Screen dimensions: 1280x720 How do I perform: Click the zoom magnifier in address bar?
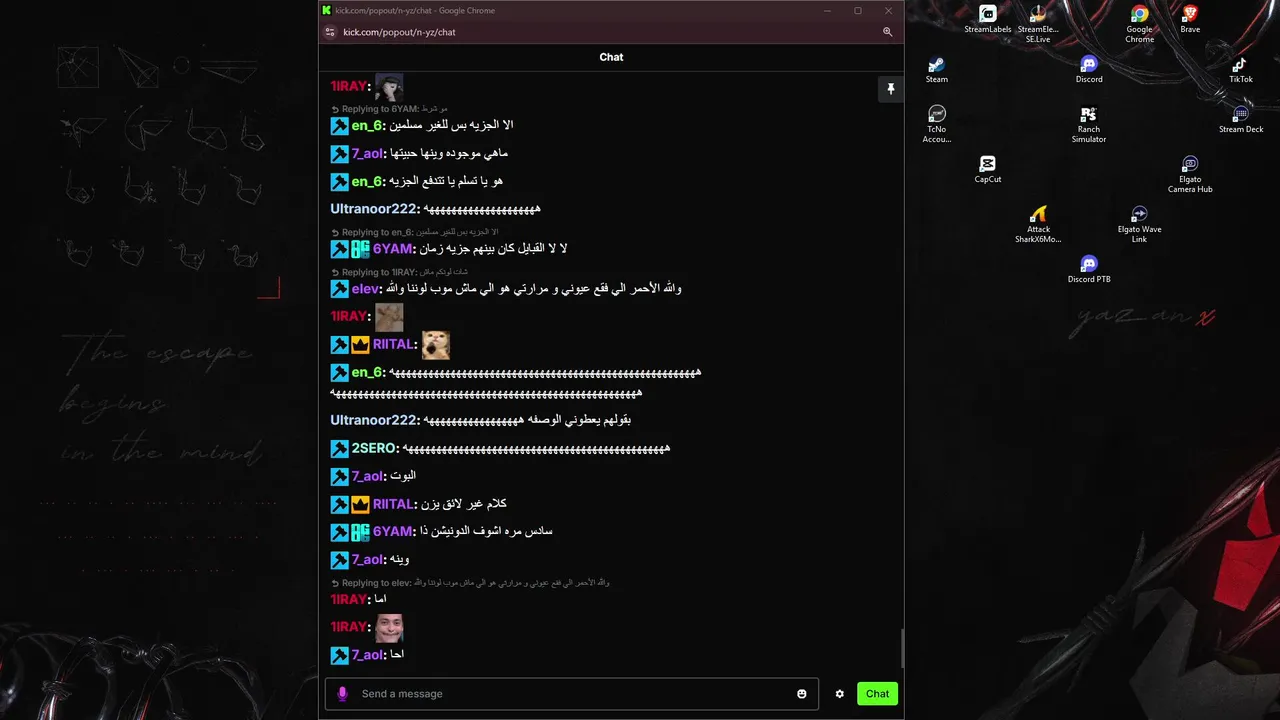point(887,32)
